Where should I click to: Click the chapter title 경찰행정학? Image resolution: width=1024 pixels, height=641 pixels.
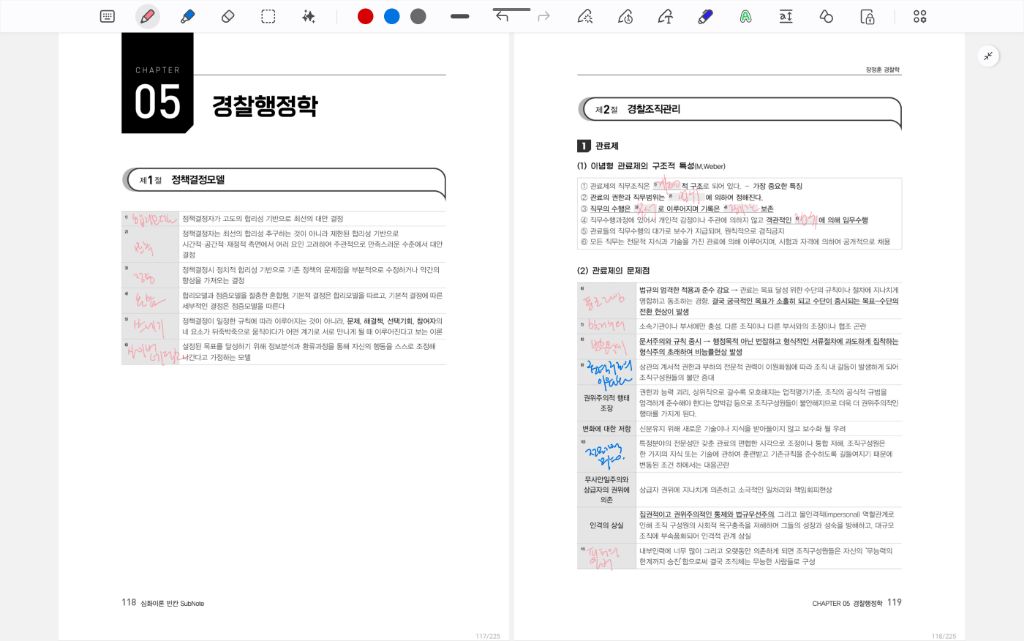[264, 106]
